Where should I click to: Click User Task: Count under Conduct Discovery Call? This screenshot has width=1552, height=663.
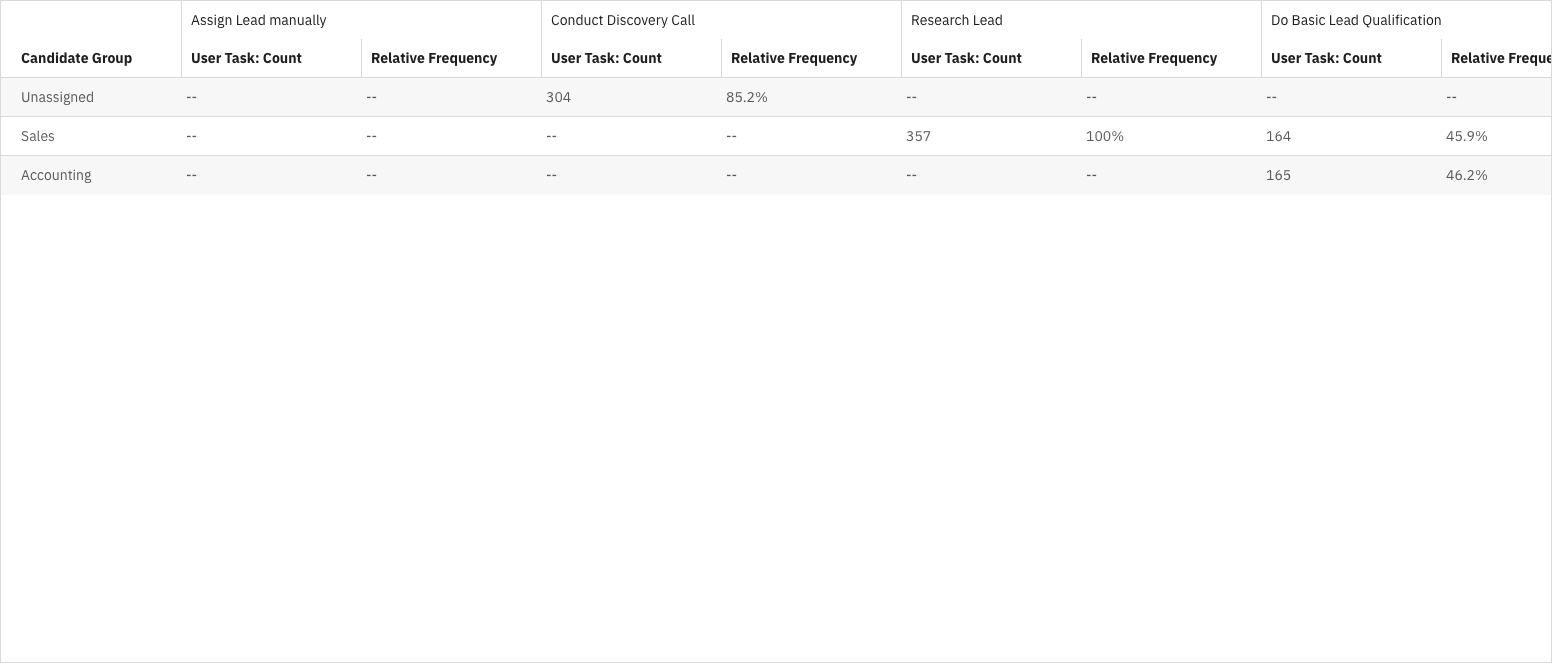(x=606, y=58)
